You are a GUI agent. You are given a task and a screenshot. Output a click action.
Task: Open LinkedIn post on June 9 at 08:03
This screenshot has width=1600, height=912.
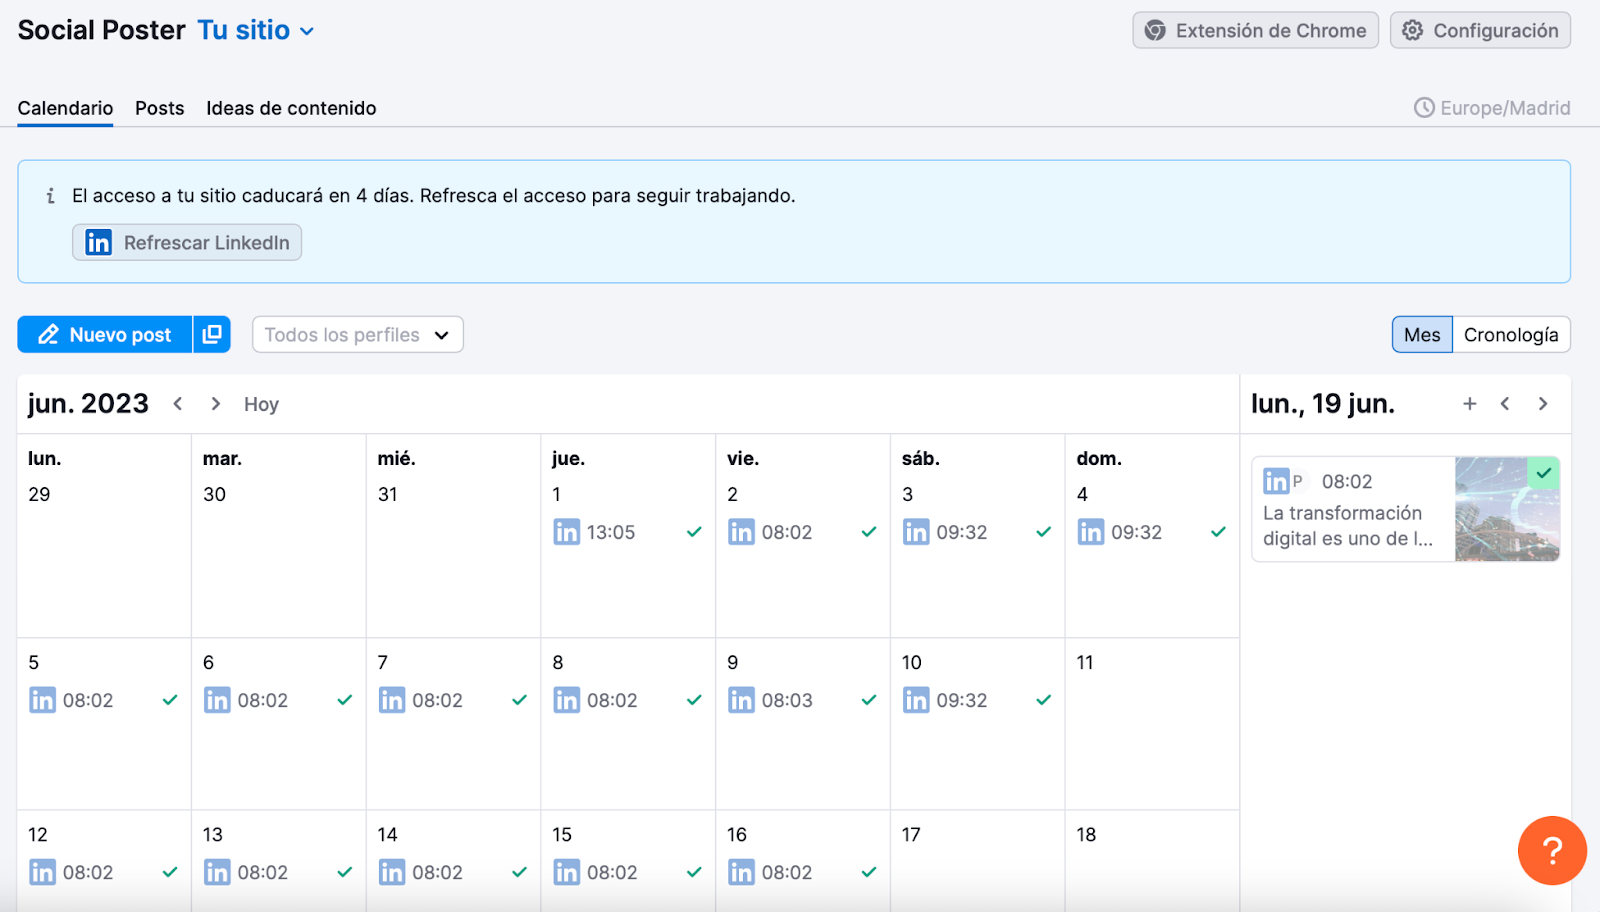coord(802,700)
